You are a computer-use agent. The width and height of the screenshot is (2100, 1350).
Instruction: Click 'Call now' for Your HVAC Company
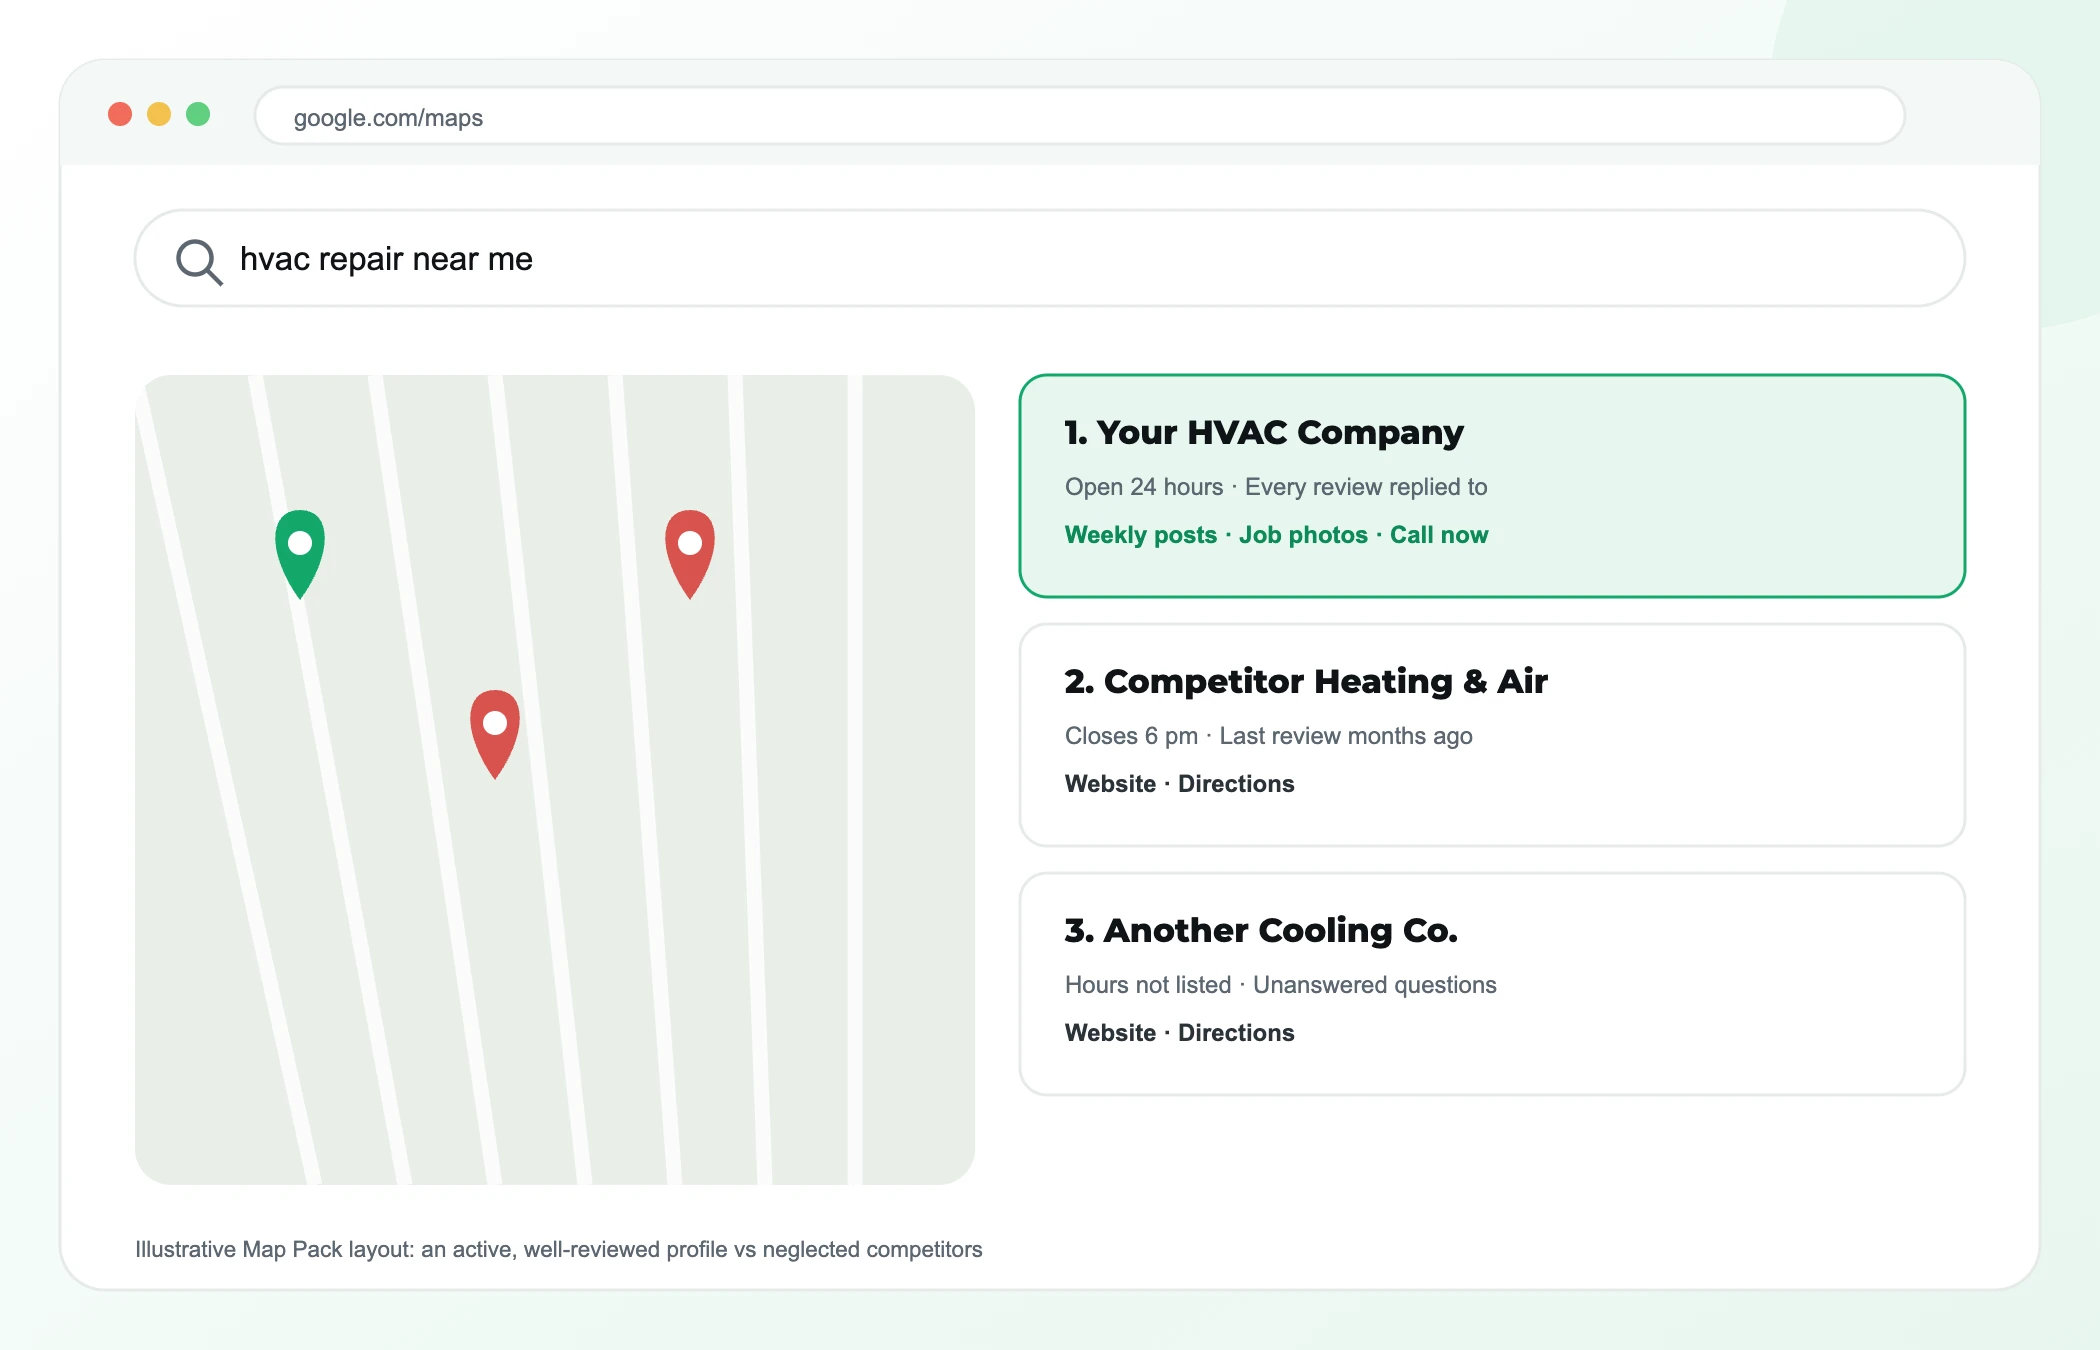(1439, 535)
